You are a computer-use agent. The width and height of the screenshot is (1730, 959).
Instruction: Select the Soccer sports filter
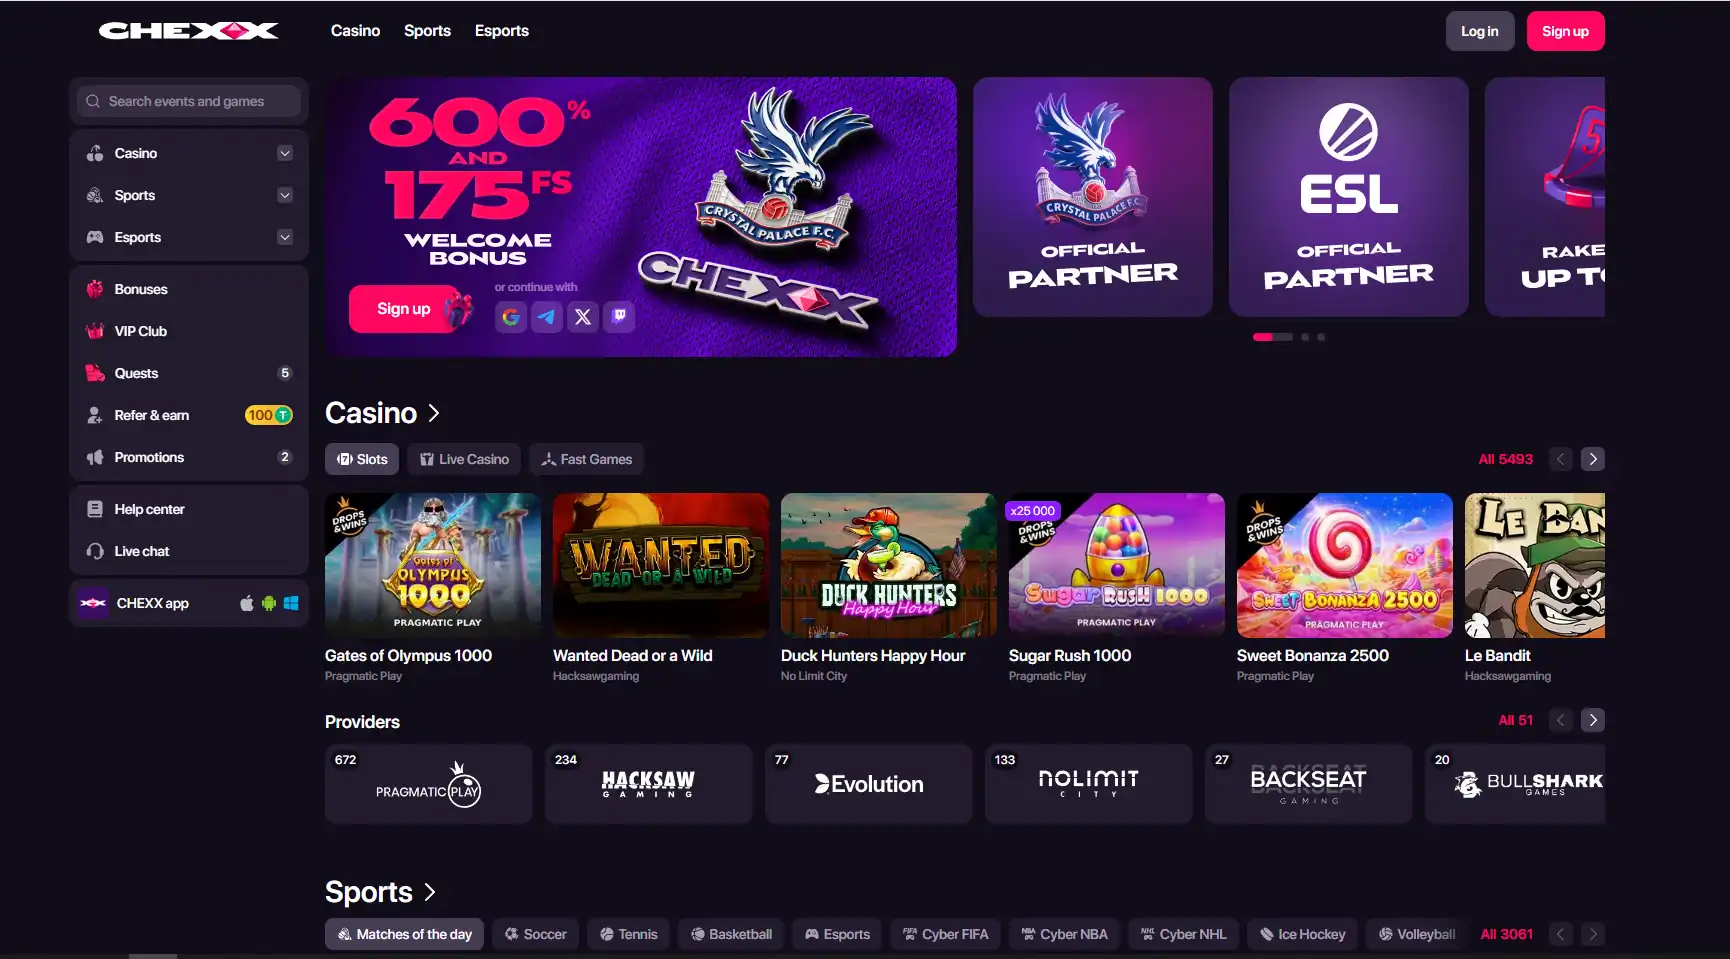click(536, 934)
